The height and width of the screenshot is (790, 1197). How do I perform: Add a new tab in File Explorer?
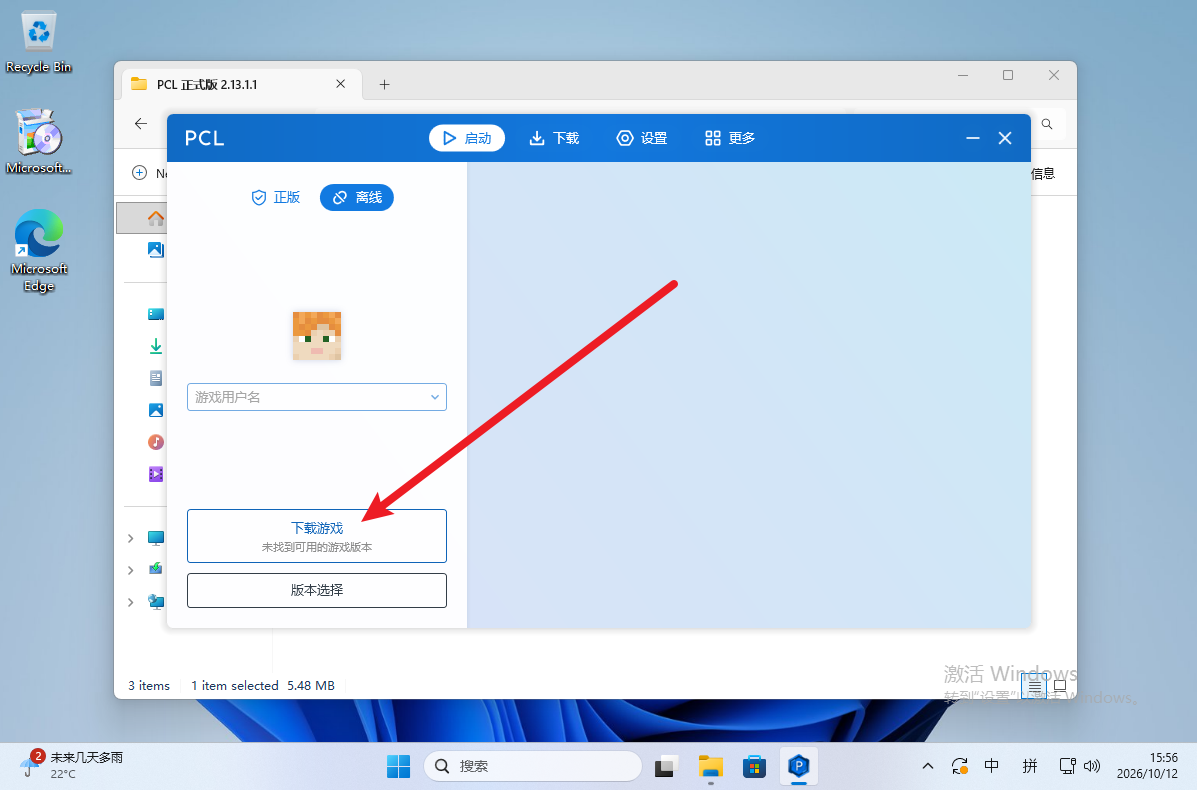[x=385, y=84]
